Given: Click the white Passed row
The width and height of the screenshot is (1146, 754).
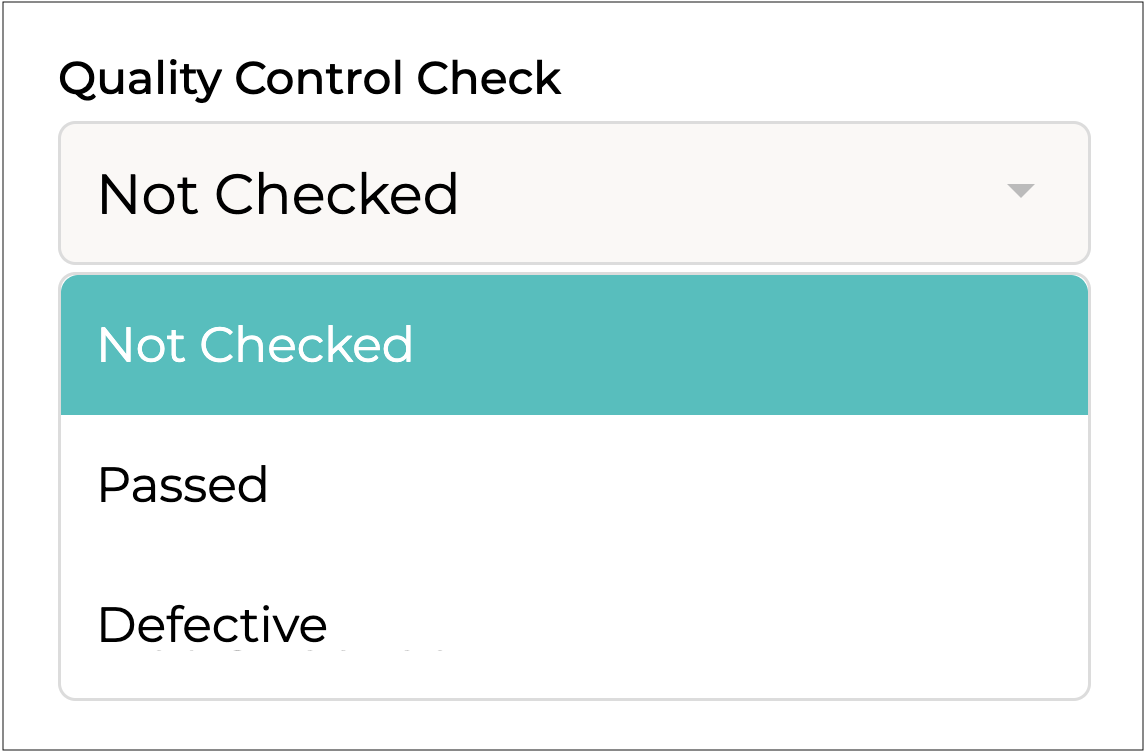Looking at the screenshot, I should (x=574, y=485).
